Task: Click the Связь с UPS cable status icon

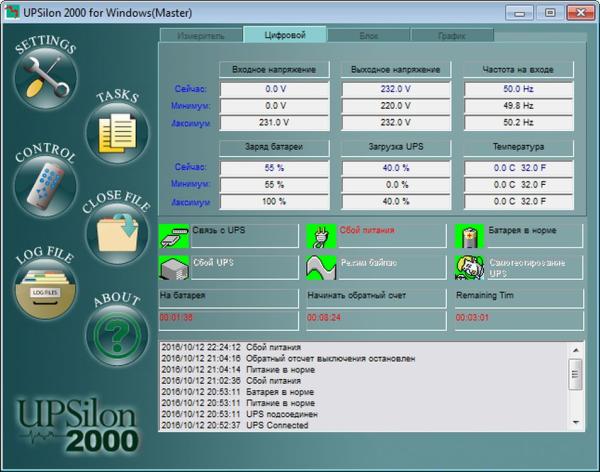Action: (174, 236)
